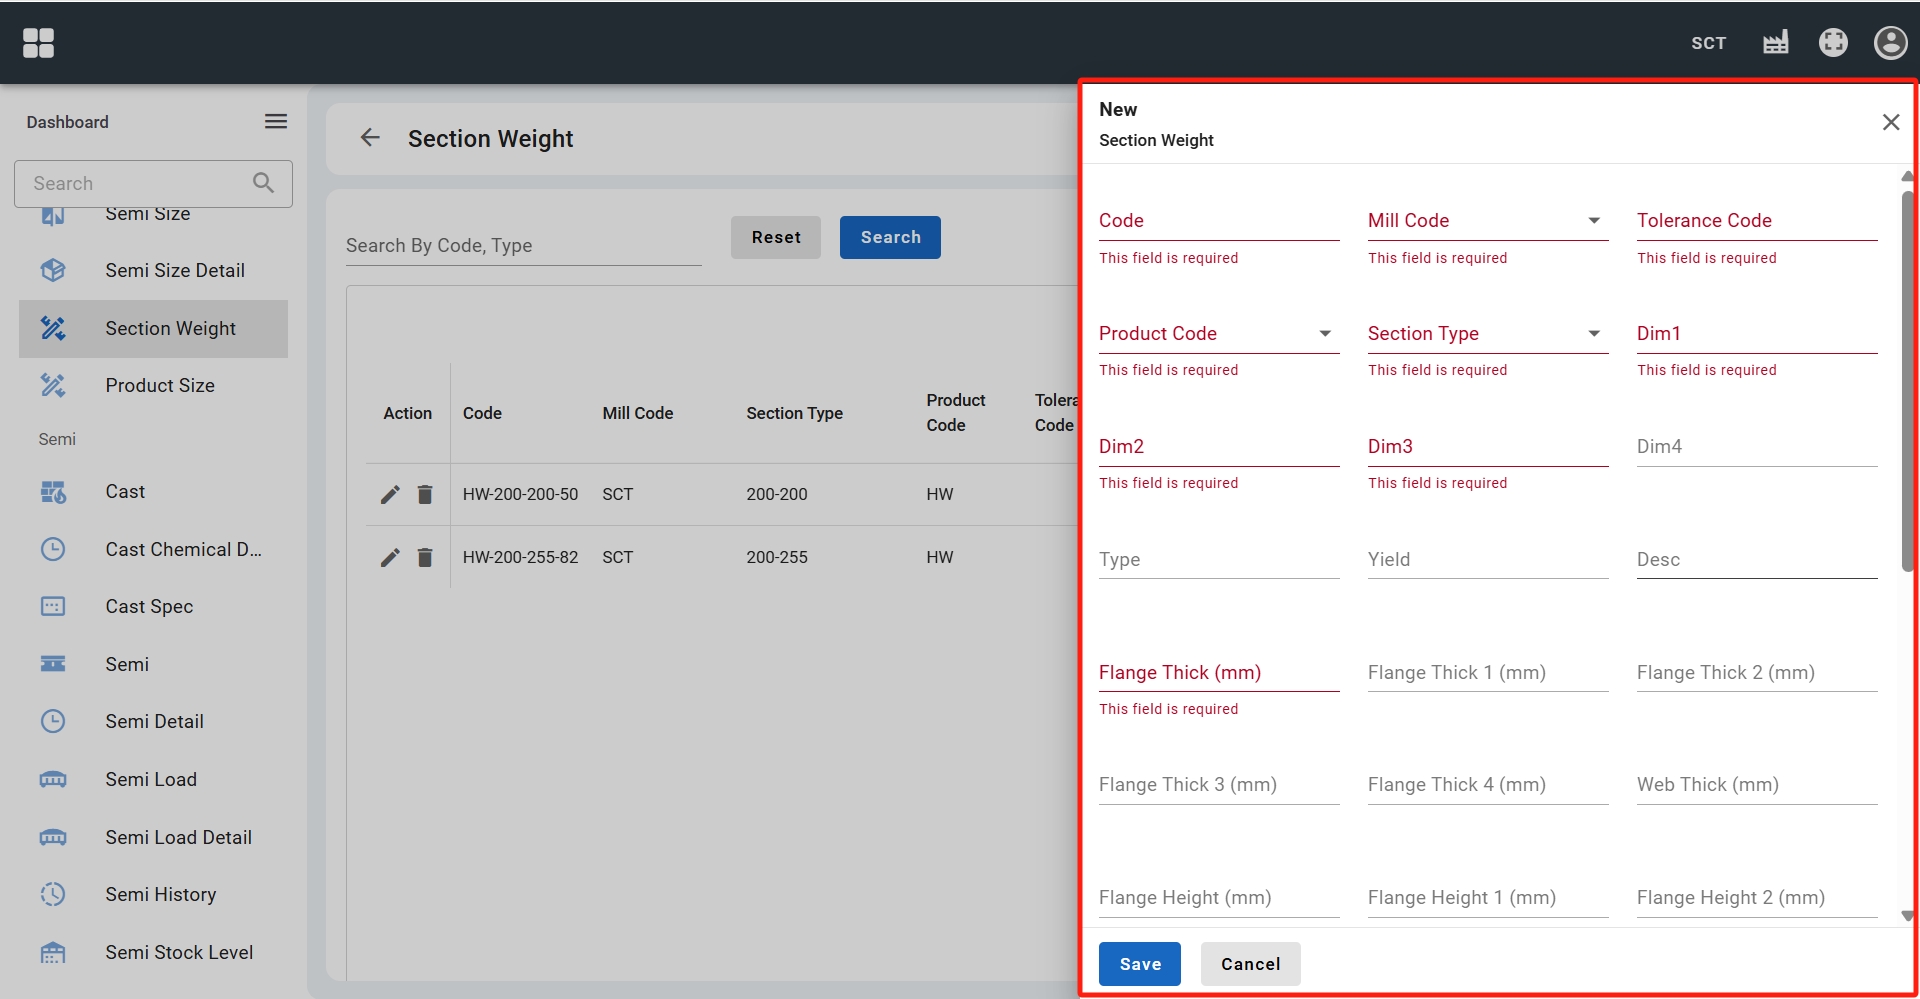Go to Semi Load Detail in sidebar

[178, 838]
